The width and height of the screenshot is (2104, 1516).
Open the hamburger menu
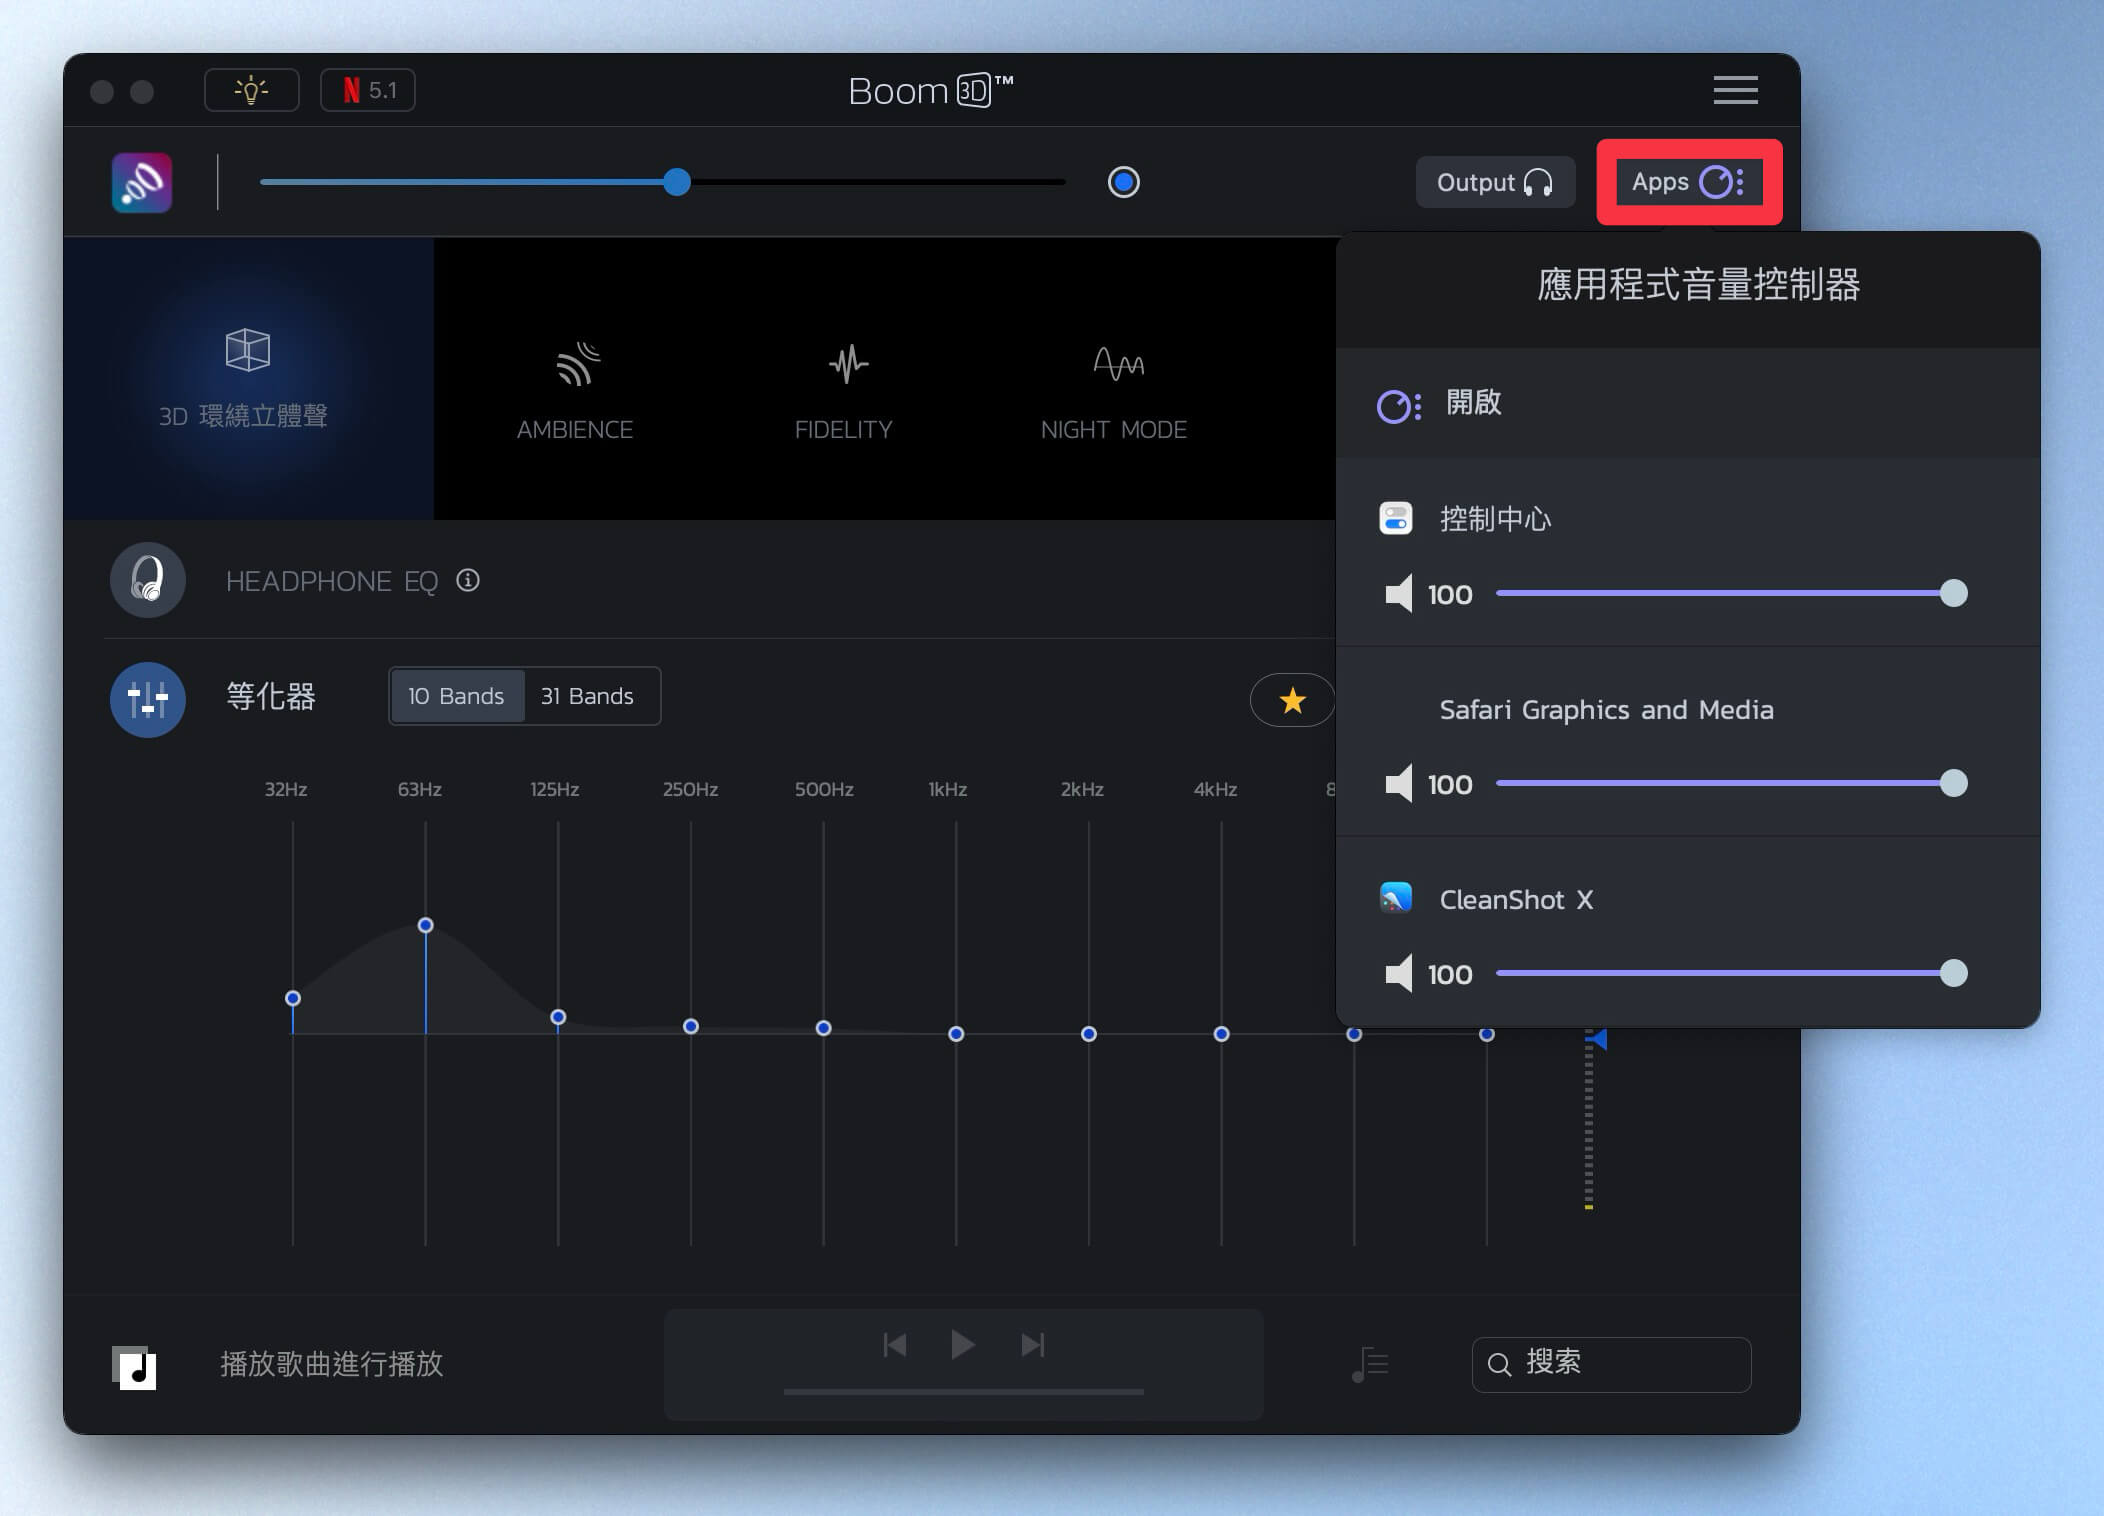[x=1735, y=90]
